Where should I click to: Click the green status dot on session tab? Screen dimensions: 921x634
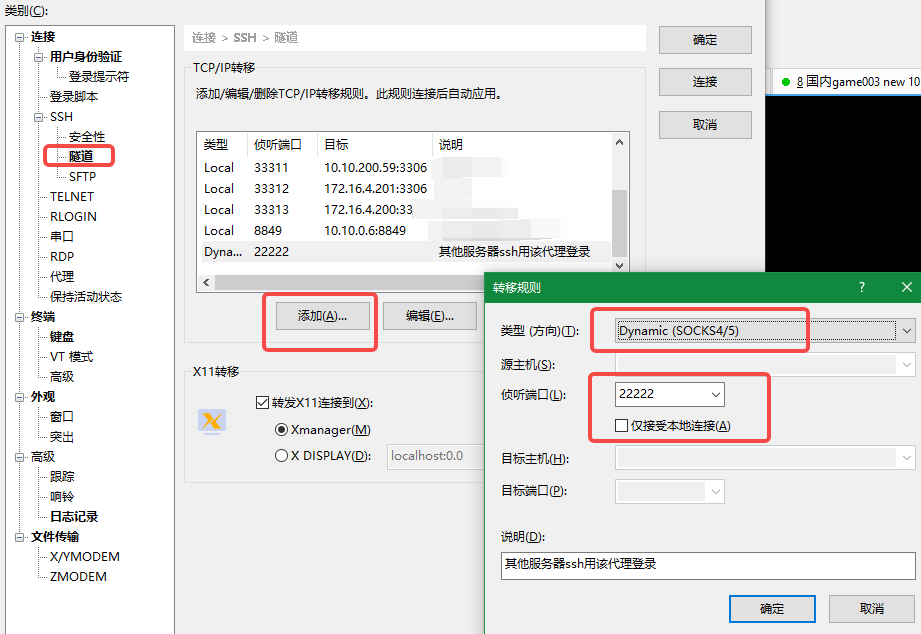pos(785,82)
